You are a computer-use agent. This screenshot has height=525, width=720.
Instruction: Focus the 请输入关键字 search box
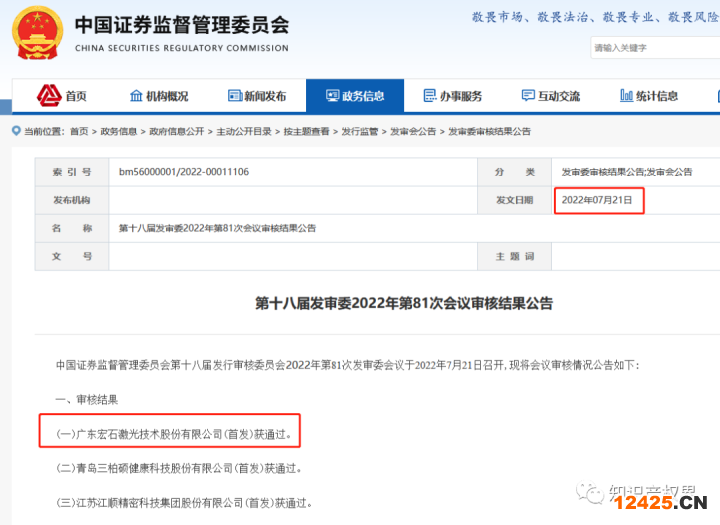pyautogui.click(x=650, y=47)
